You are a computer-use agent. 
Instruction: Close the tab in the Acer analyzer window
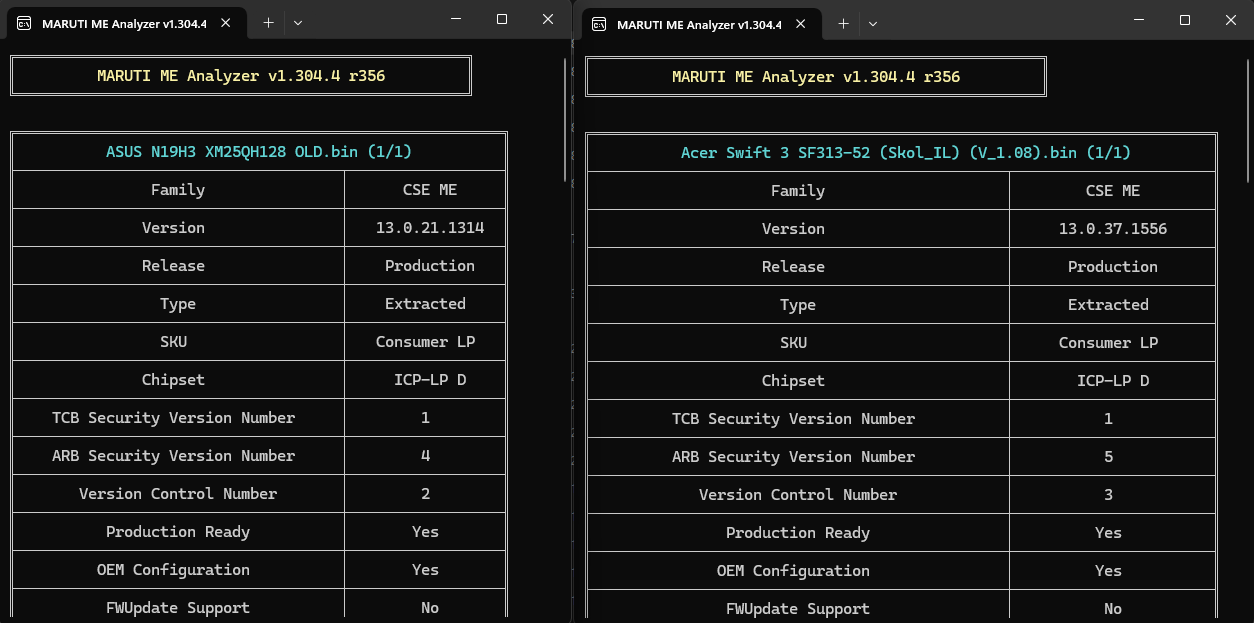click(x=802, y=24)
